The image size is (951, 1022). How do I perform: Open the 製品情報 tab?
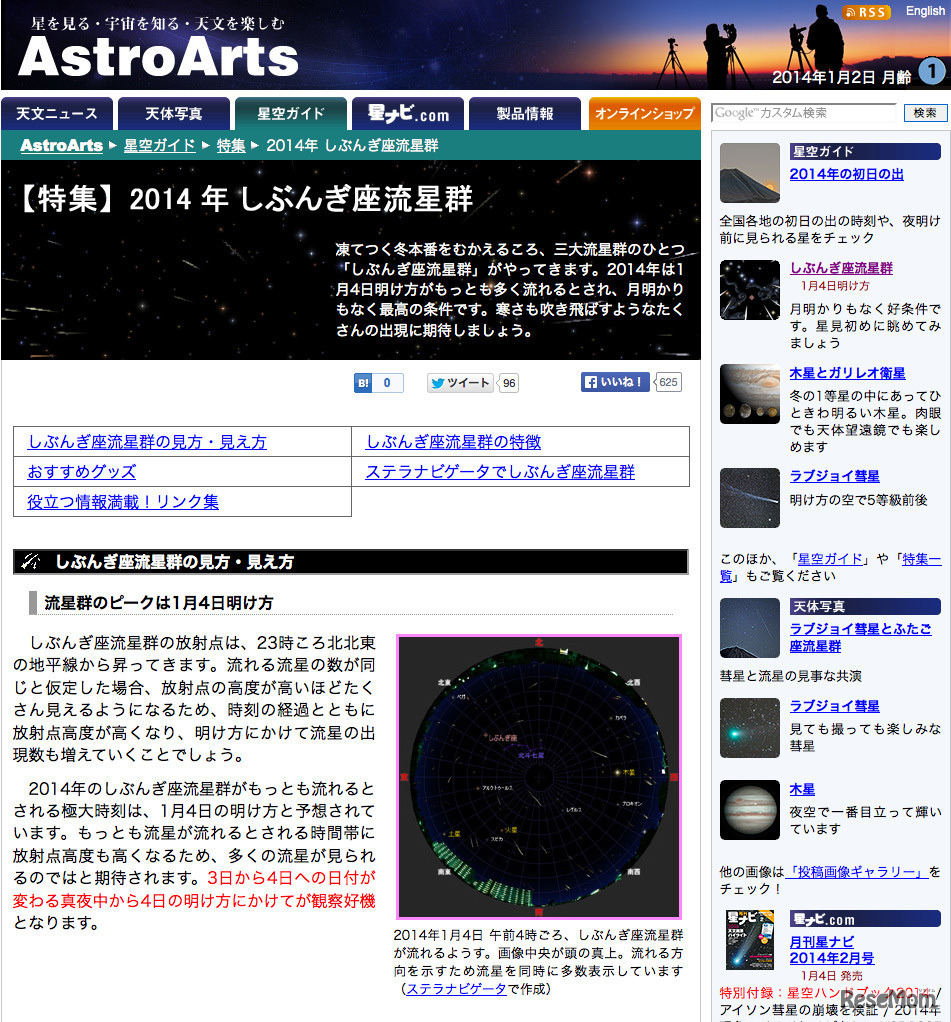click(x=527, y=113)
